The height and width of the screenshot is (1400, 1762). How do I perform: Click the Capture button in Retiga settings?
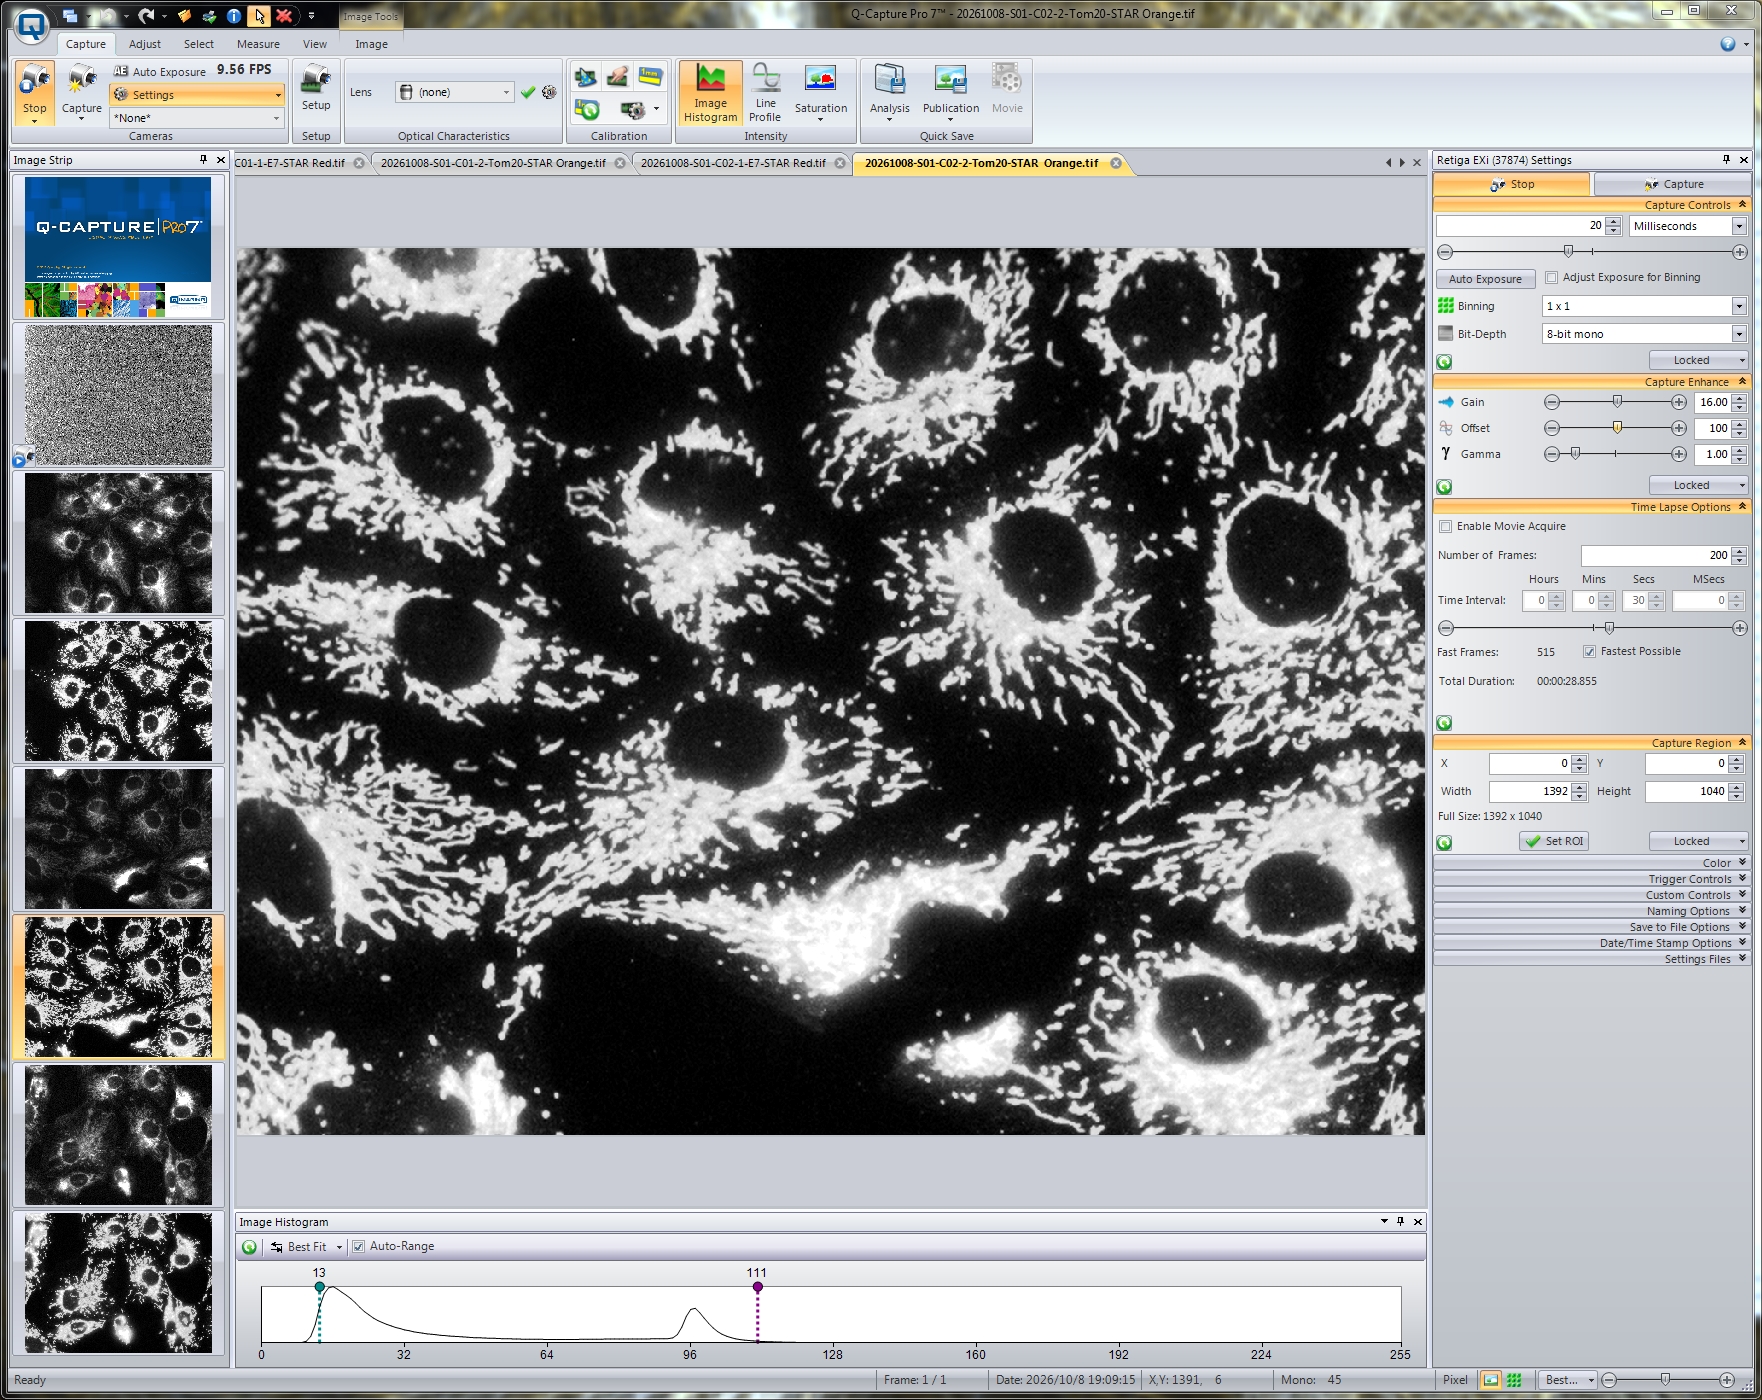tap(1673, 184)
